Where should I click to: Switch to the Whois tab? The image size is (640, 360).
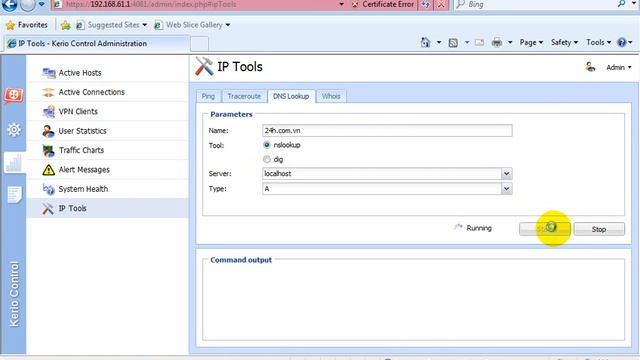pos(331,96)
